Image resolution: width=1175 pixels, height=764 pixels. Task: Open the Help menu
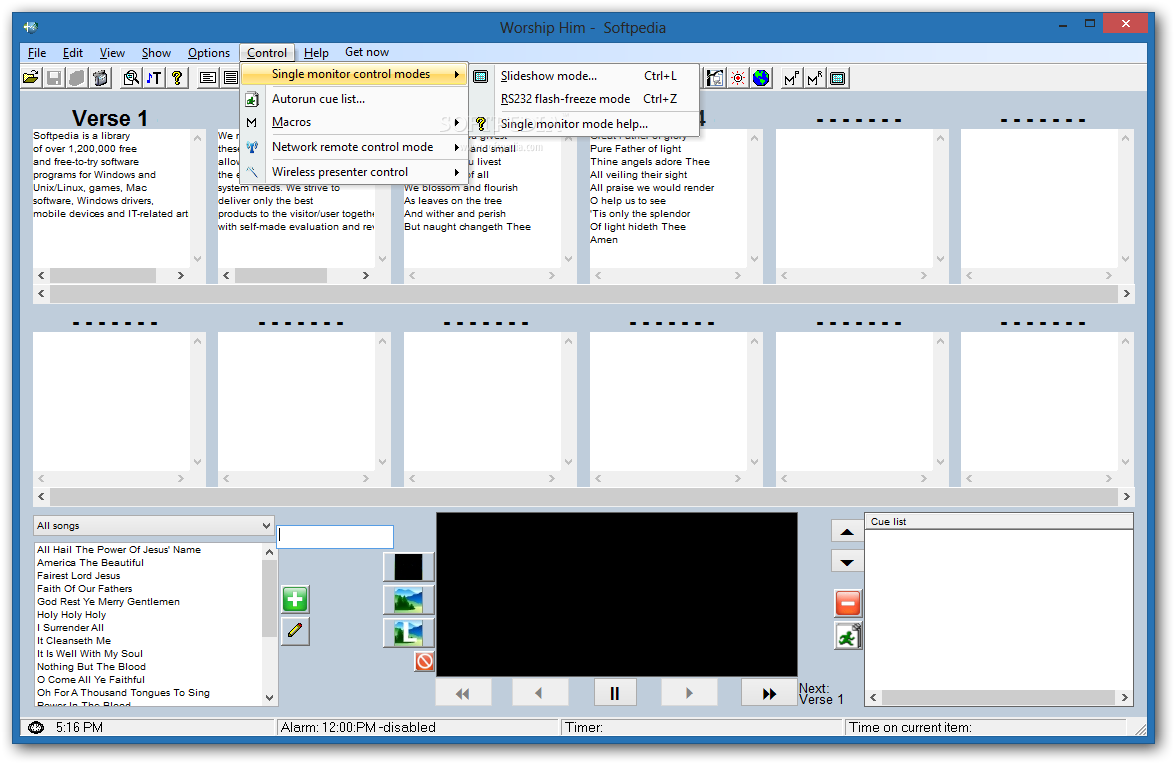[x=316, y=52]
